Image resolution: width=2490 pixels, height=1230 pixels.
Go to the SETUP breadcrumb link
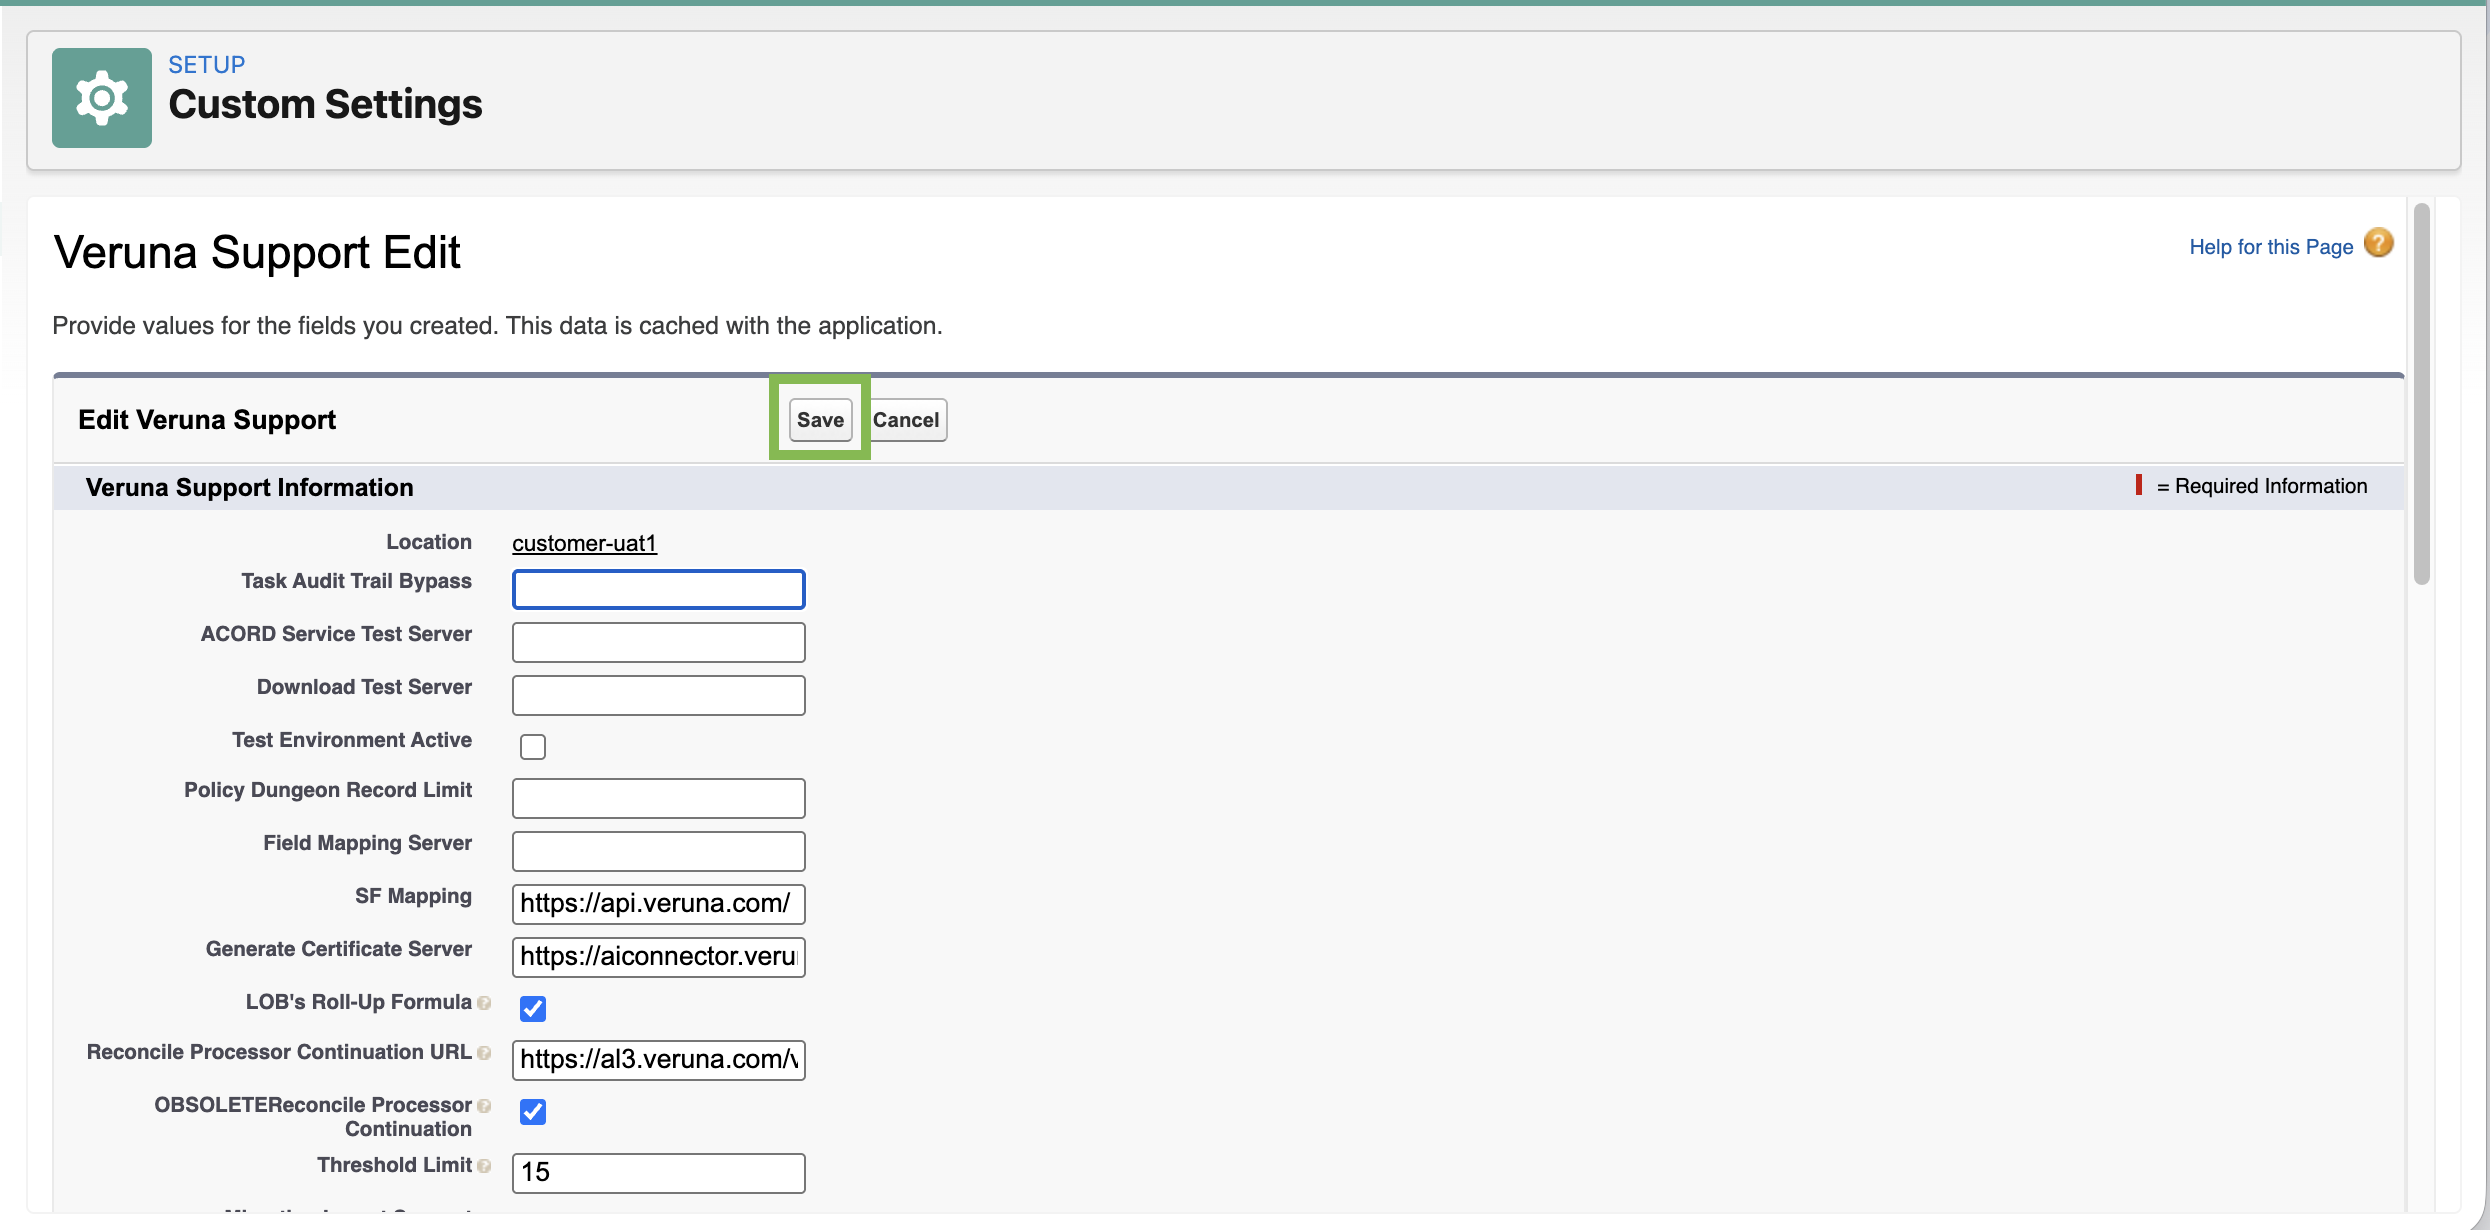207,65
